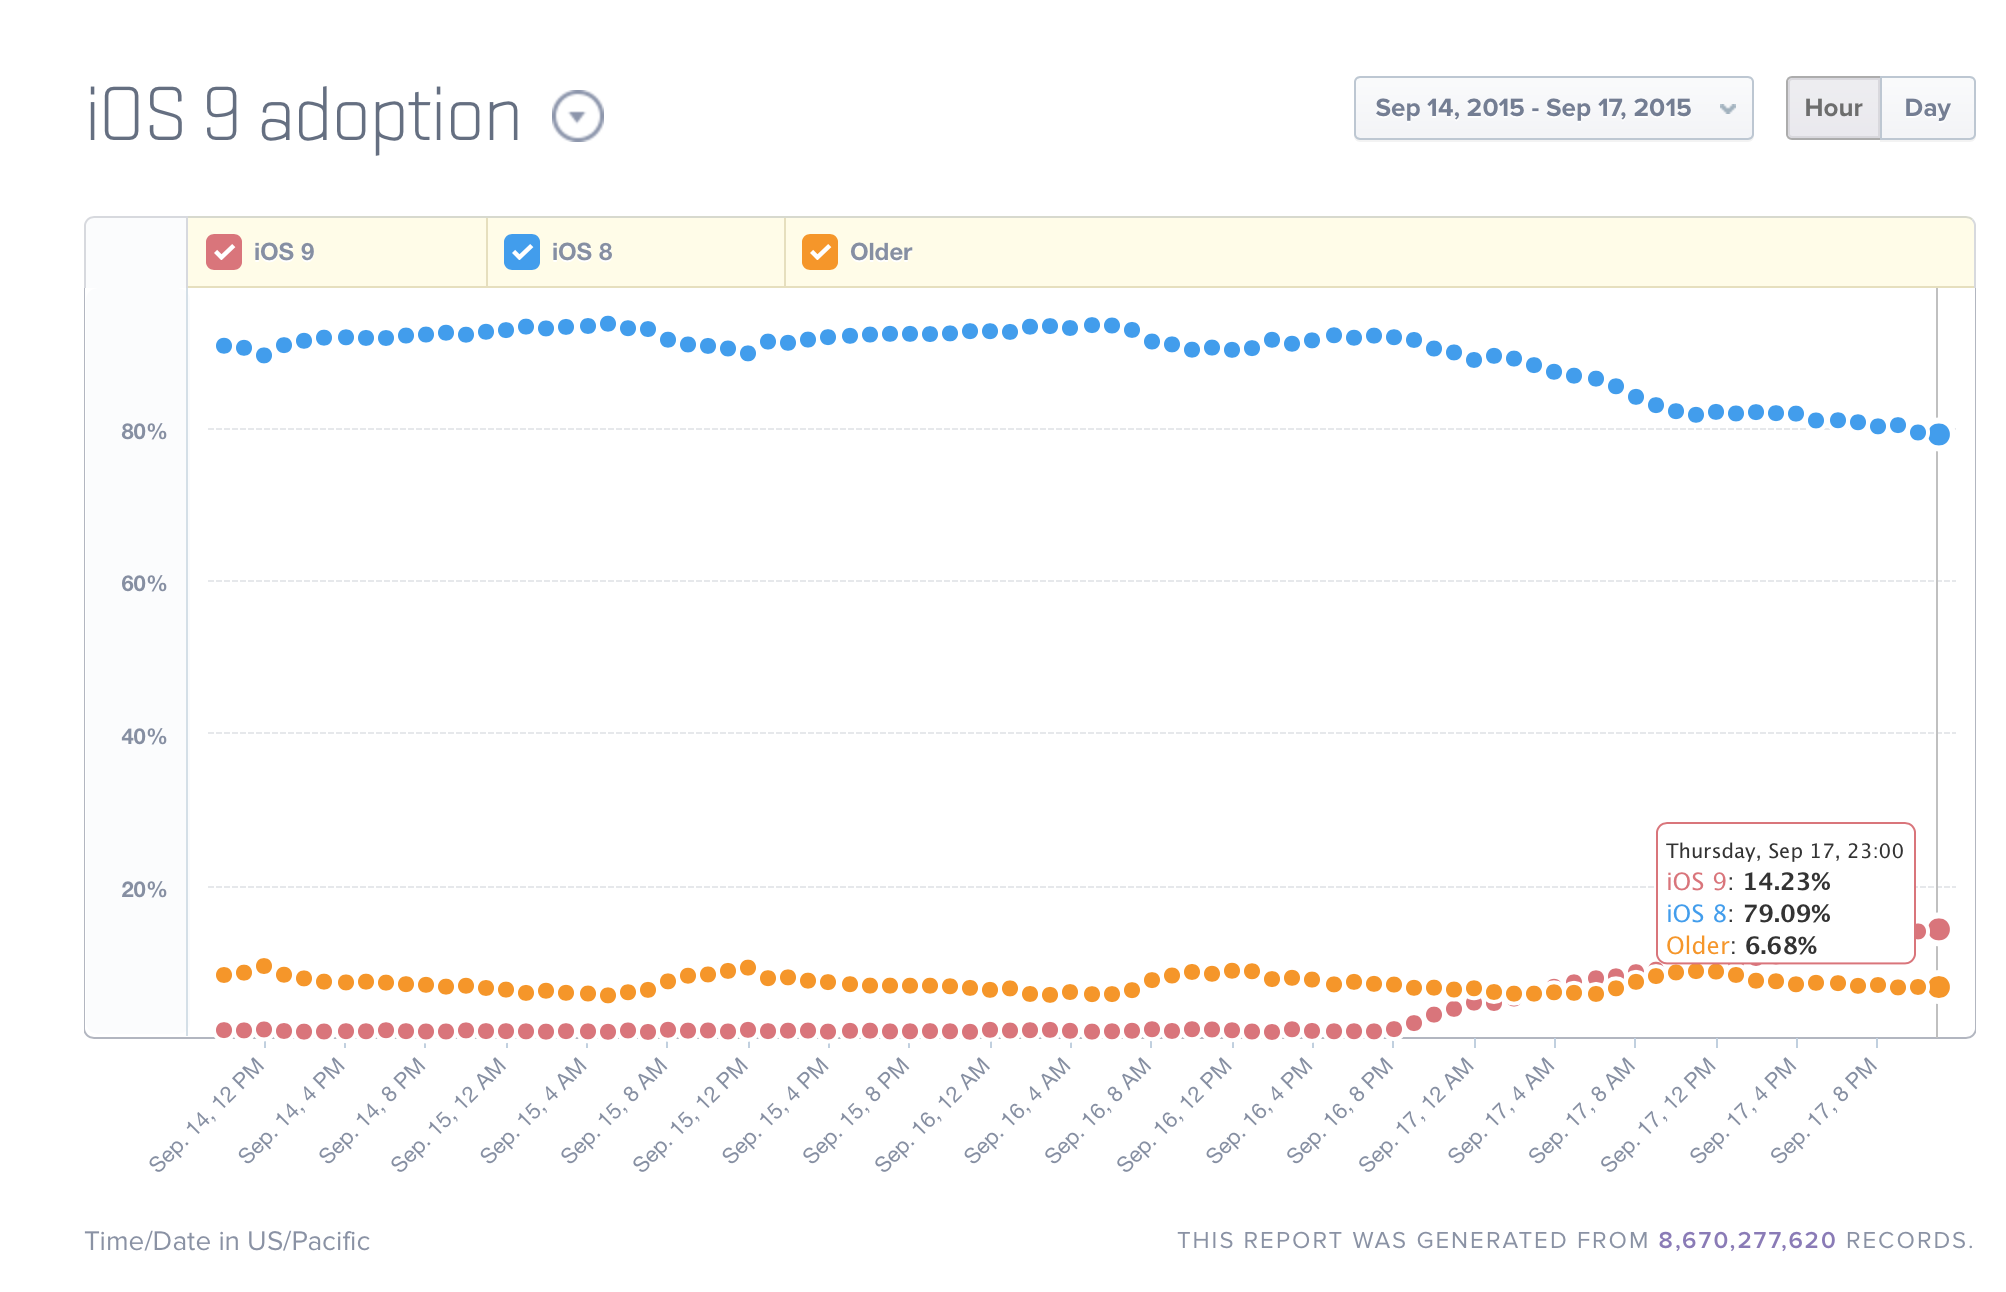Click the orange Older legend checkmark icon

pyautogui.click(x=820, y=252)
